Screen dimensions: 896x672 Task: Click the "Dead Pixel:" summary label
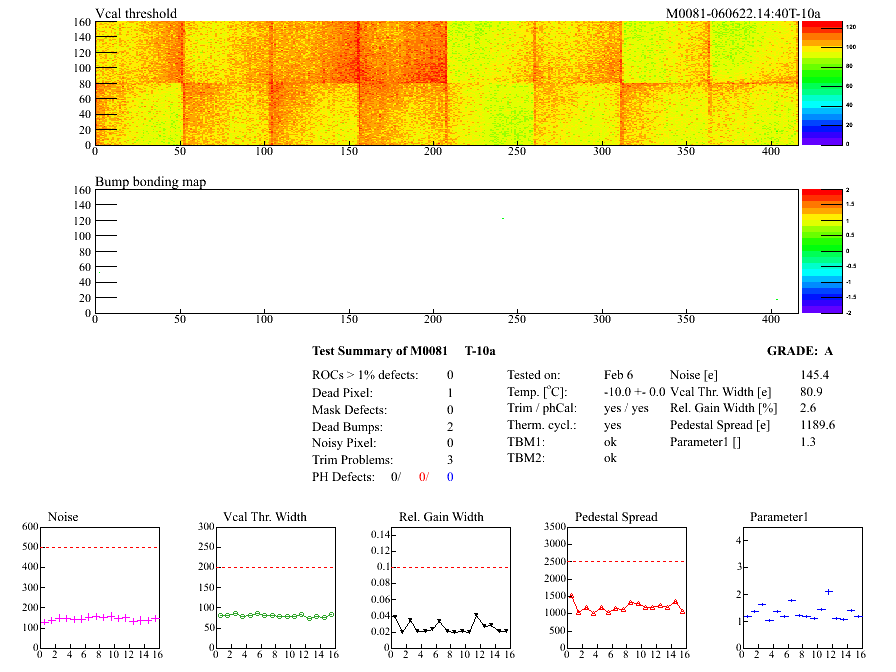(x=342, y=393)
